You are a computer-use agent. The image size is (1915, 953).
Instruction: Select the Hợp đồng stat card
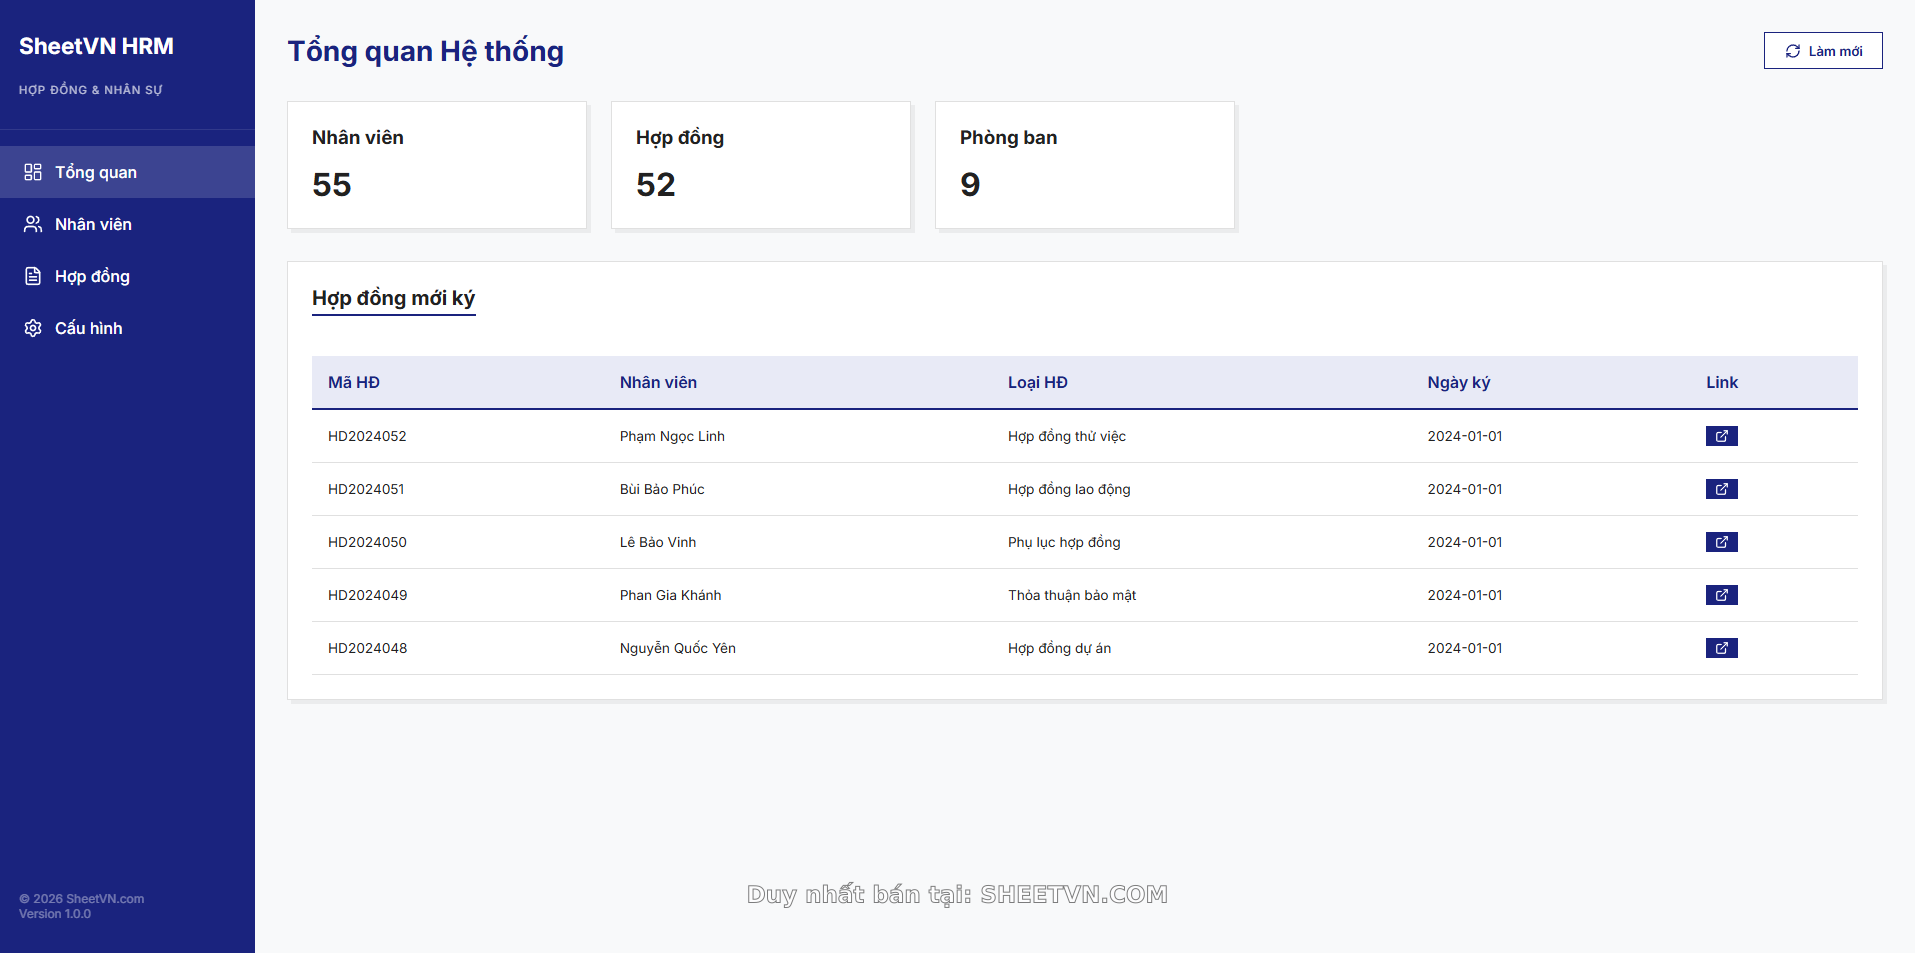(x=761, y=165)
